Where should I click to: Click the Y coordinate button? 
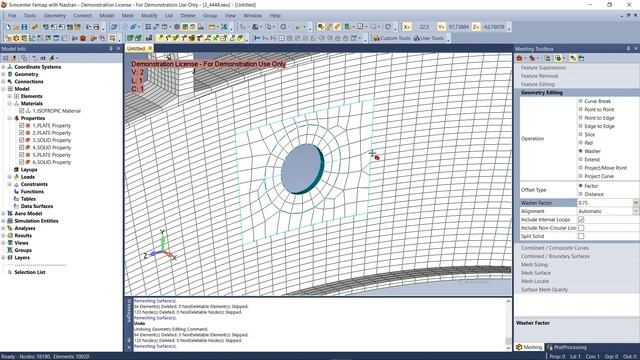pos(441,27)
